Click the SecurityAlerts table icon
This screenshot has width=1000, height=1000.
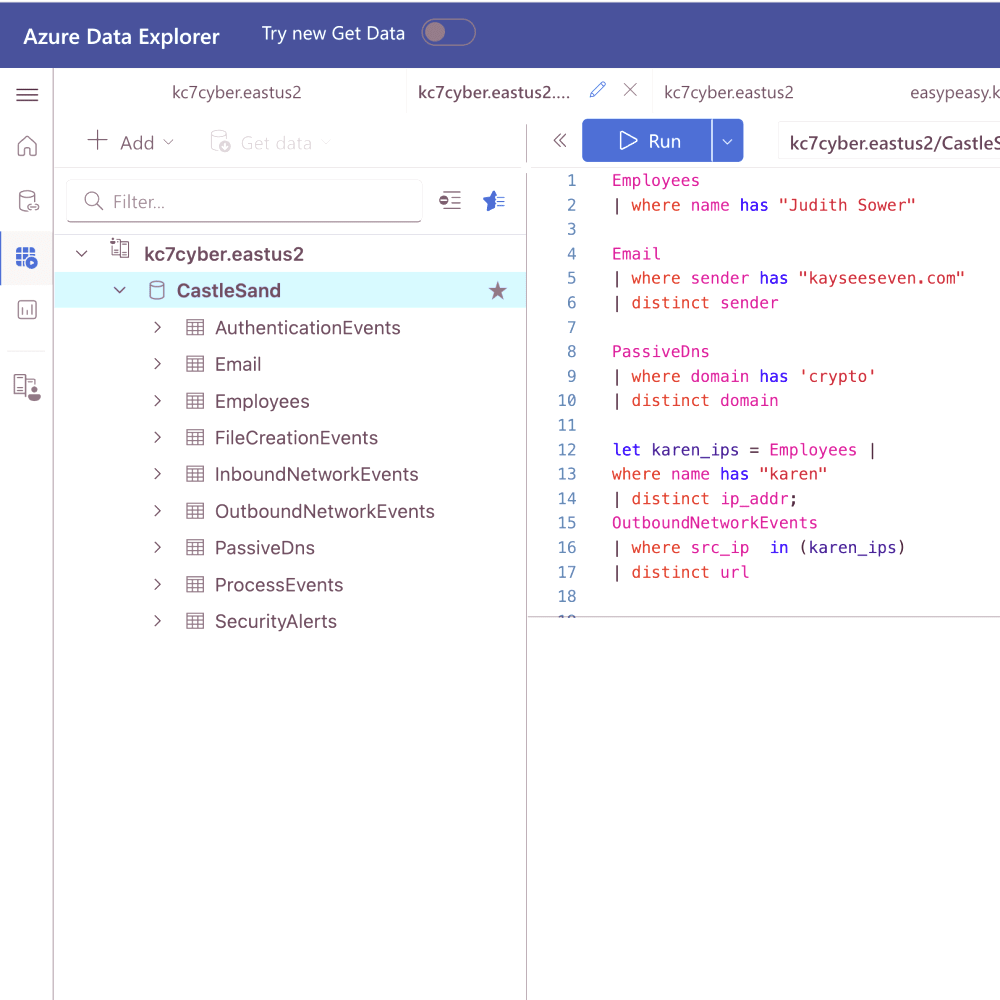[195, 621]
